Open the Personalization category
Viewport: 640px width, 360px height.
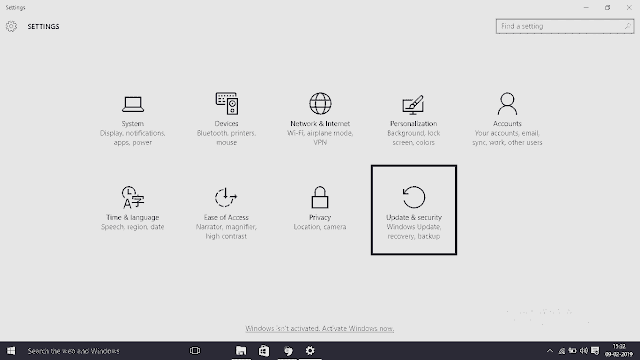click(x=413, y=120)
